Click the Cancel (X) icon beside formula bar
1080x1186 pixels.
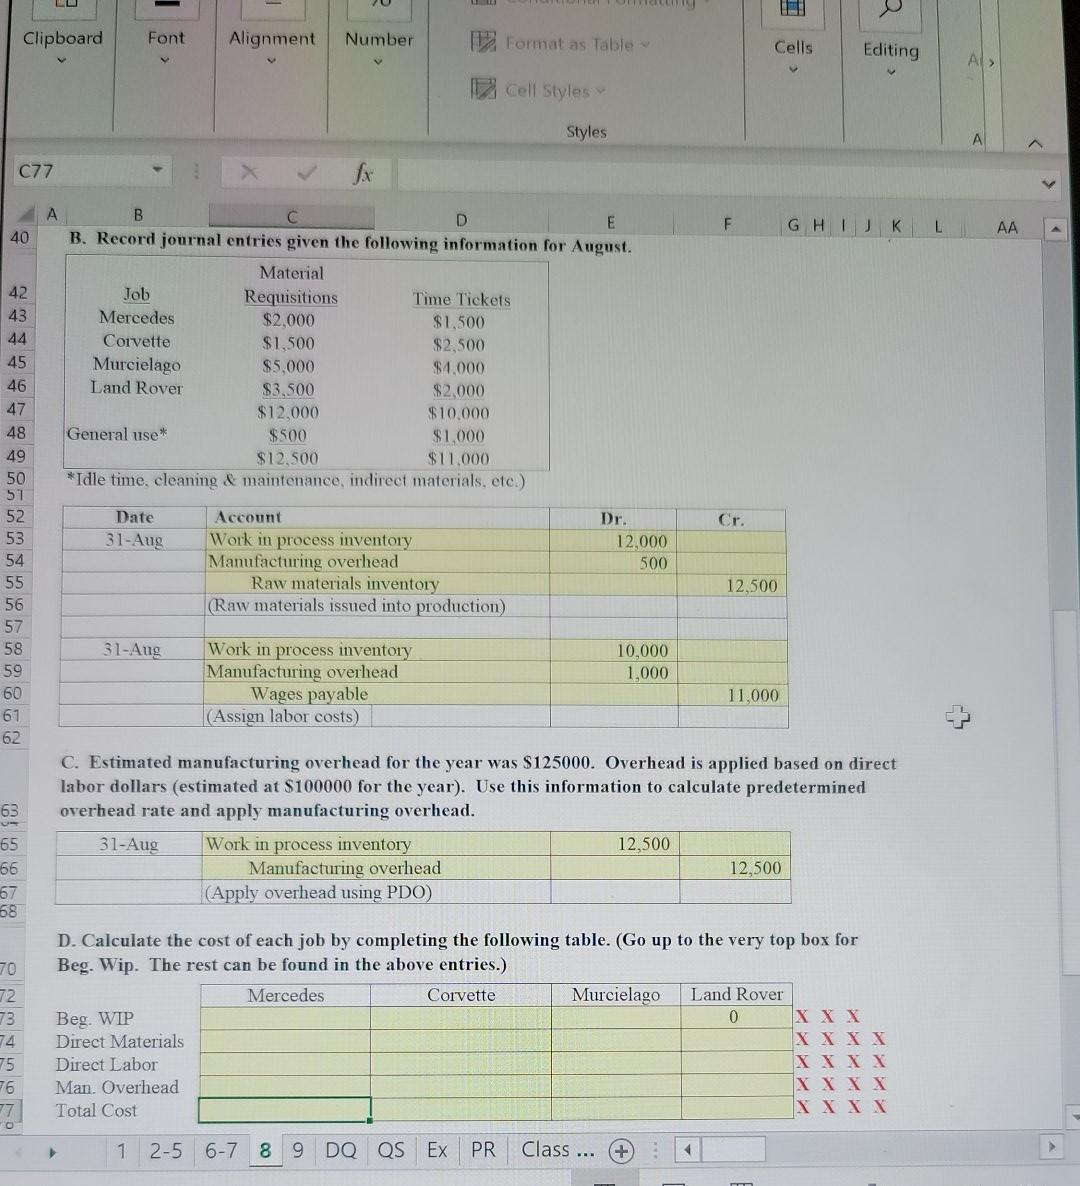248,172
